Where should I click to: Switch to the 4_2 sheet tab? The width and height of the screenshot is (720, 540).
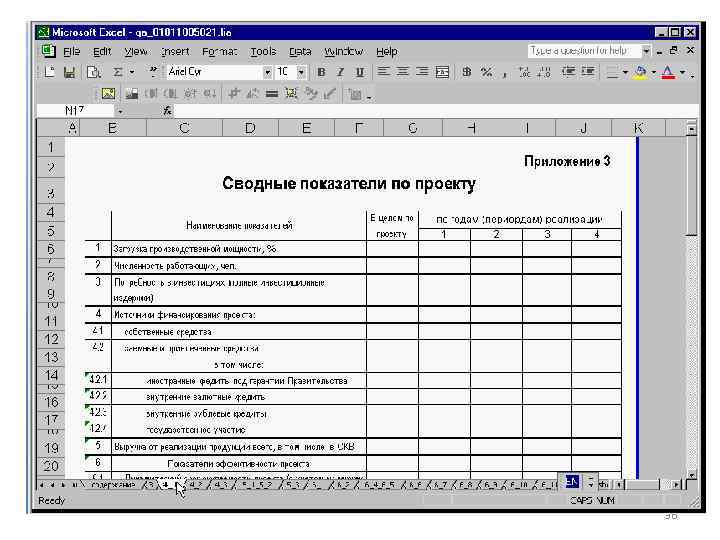196,484
